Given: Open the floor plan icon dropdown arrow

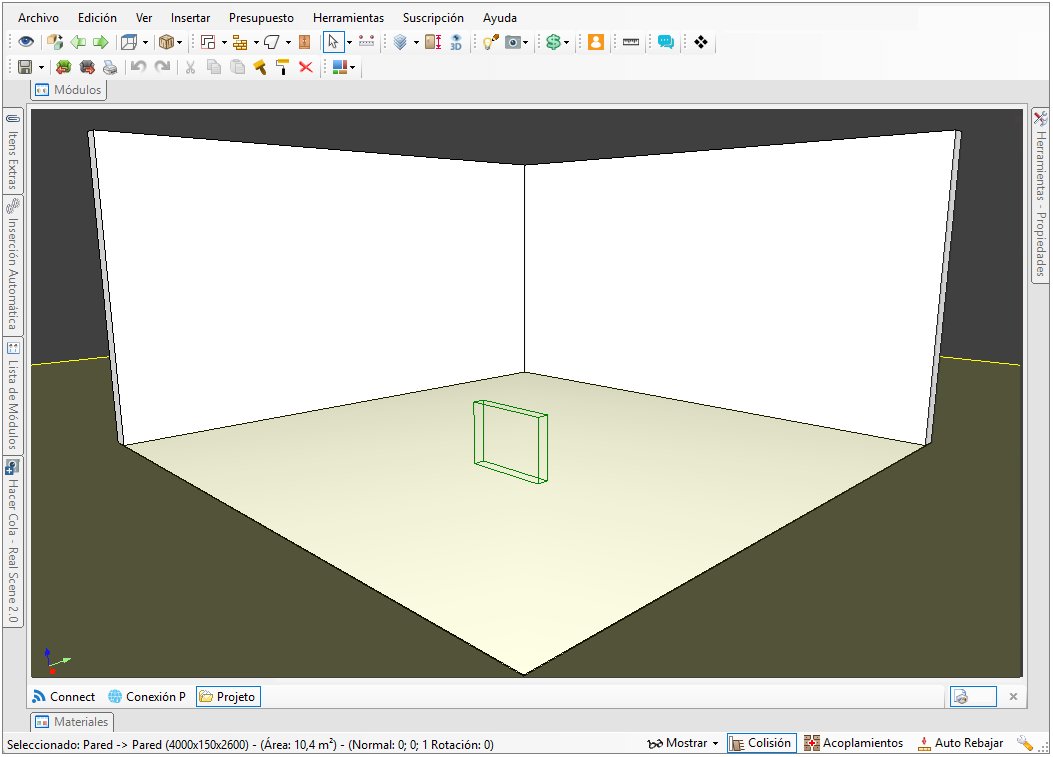Looking at the screenshot, I should (224, 42).
